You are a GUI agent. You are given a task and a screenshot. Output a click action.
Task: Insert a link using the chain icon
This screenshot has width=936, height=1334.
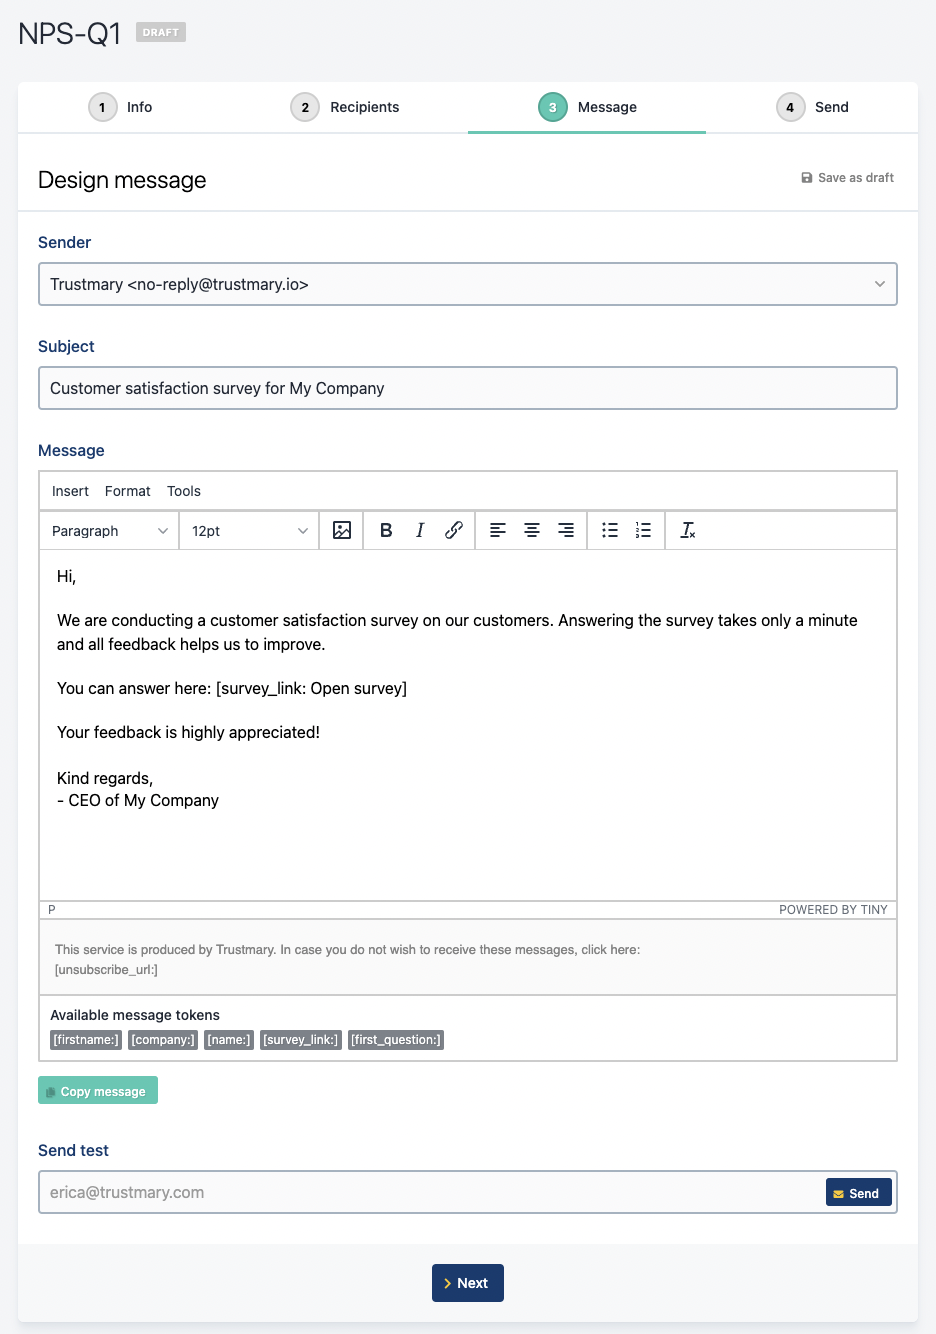pyautogui.click(x=454, y=530)
